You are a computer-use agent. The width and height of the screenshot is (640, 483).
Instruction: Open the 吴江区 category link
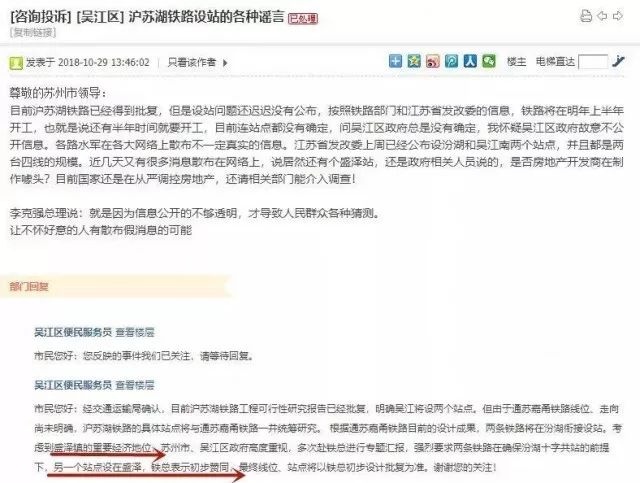[100, 17]
